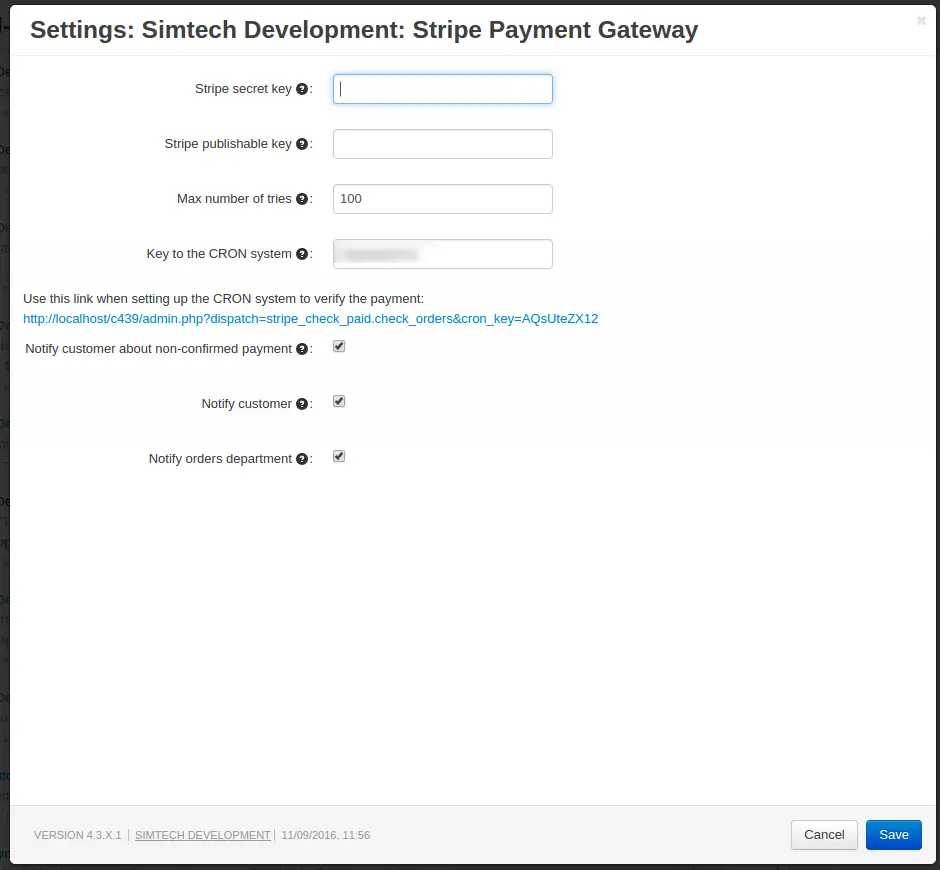Image resolution: width=940 pixels, height=870 pixels.
Task: Open help tooltip for Max number of tries
Action: click(302, 199)
